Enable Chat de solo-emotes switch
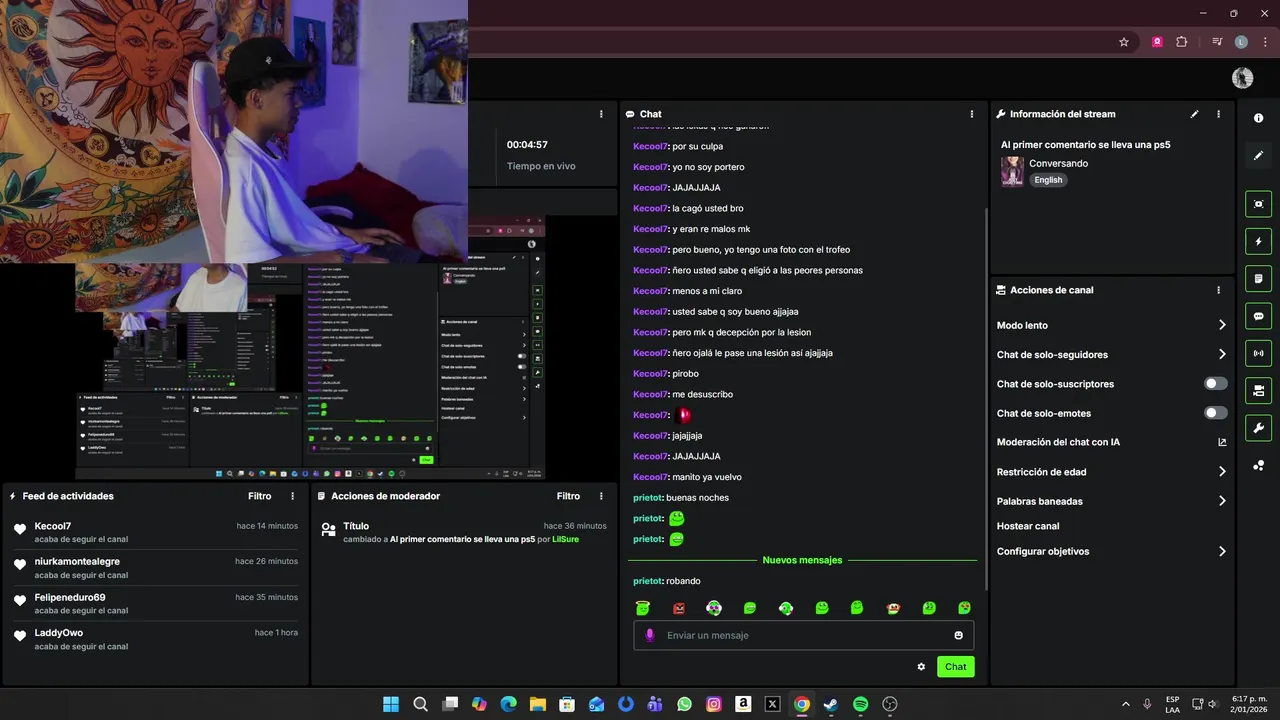Image resolution: width=1280 pixels, height=720 pixels. (1216, 413)
